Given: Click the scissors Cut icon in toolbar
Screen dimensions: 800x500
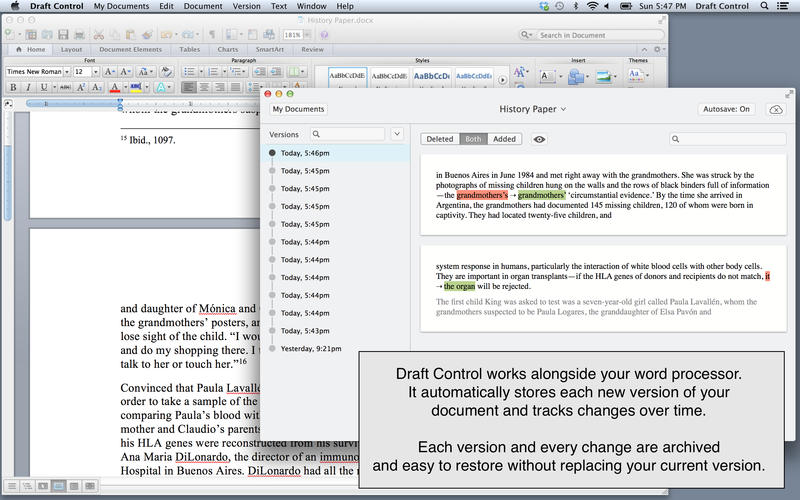Looking at the screenshot, I should (100, 34).
